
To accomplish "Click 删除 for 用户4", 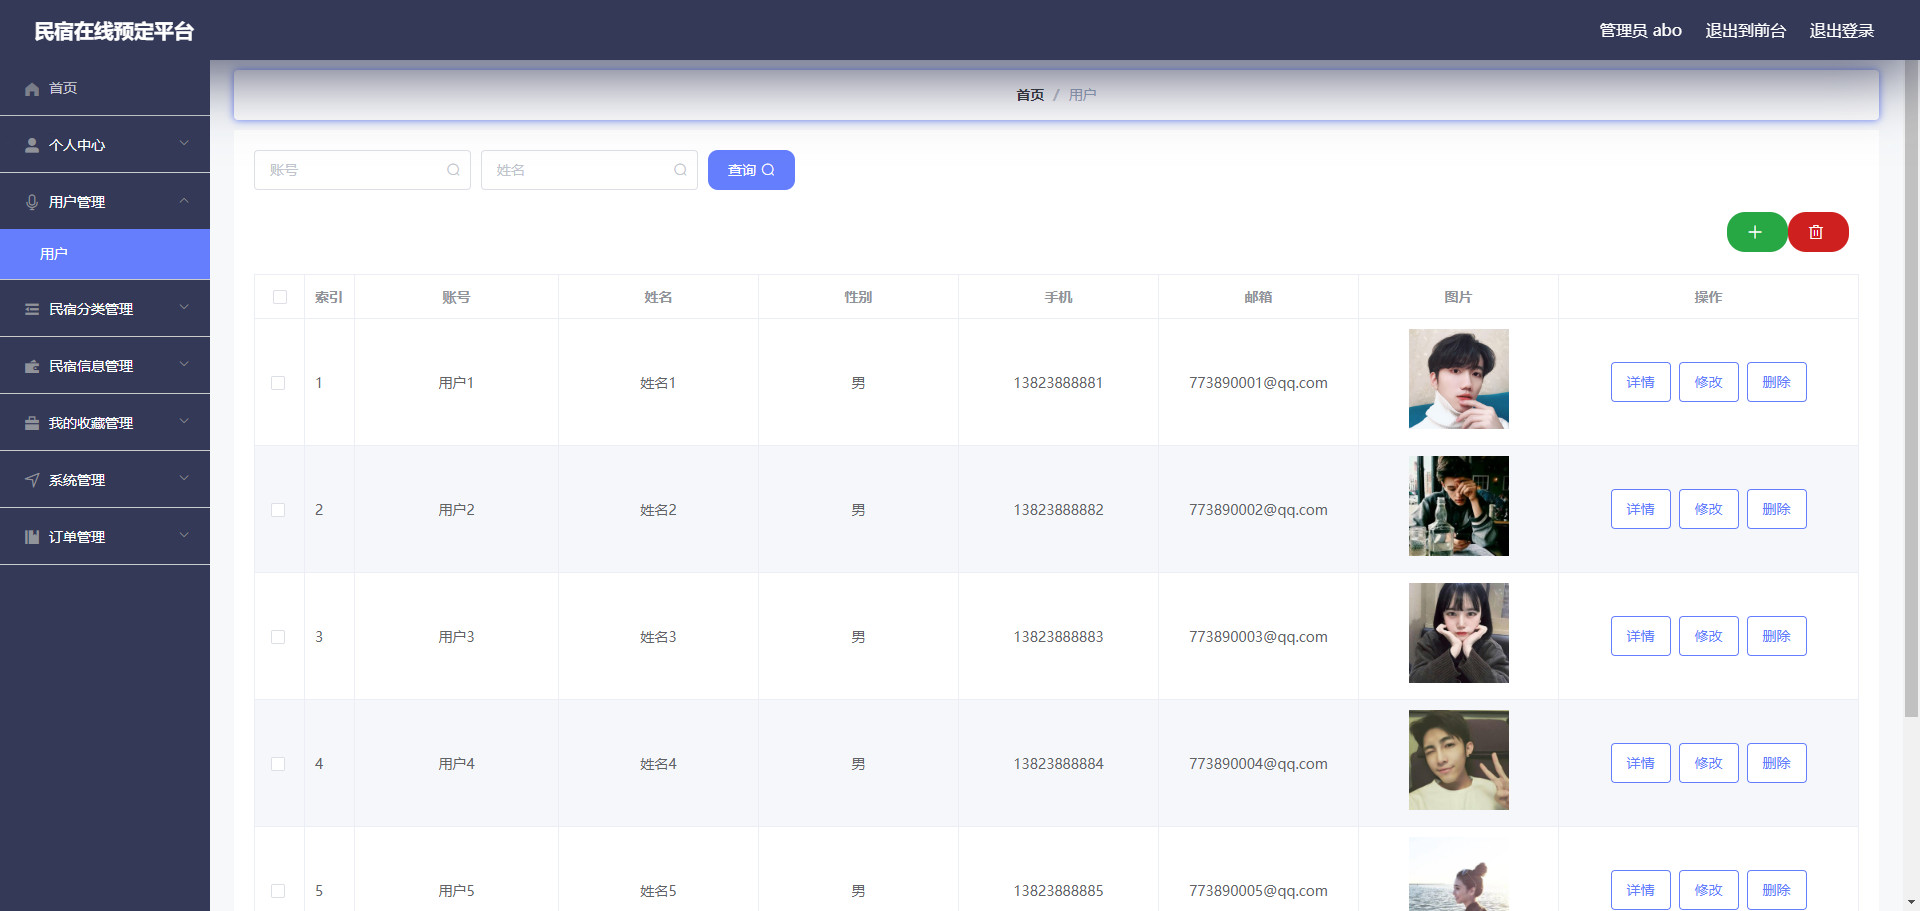I will pos(1777,763).
